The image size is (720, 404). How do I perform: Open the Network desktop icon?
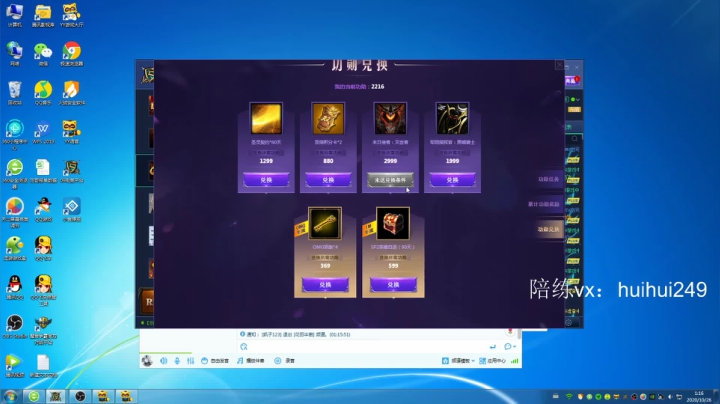click(x=15, y=54)
